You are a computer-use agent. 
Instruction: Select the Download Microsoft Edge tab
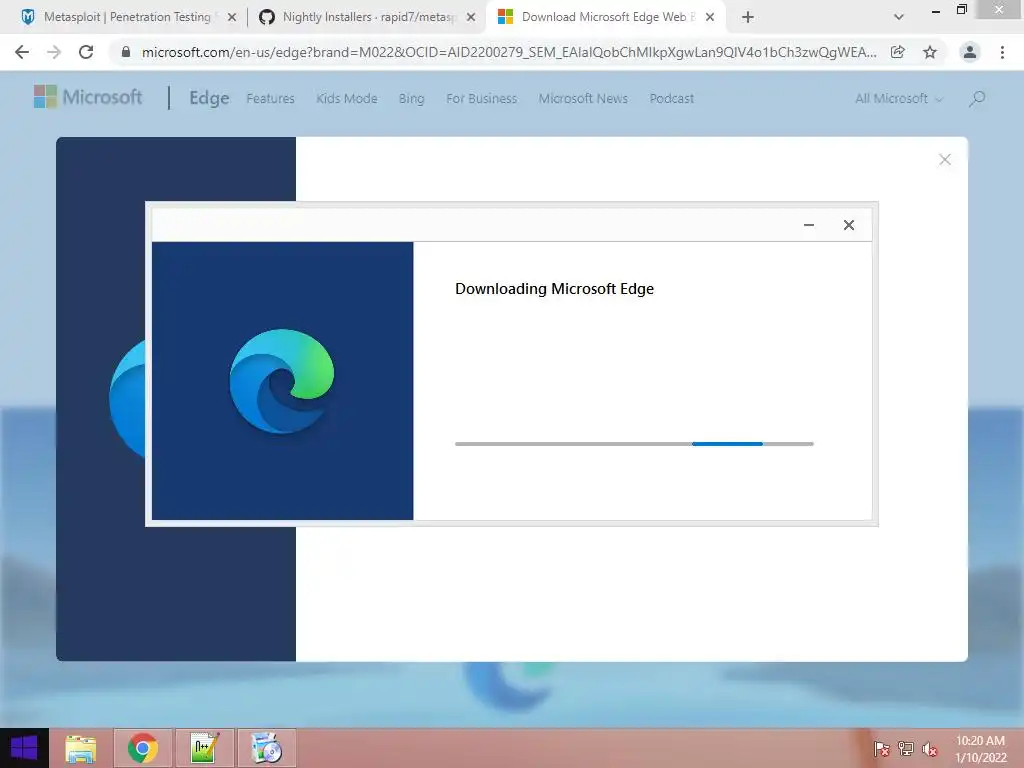[x=605, y=17]
